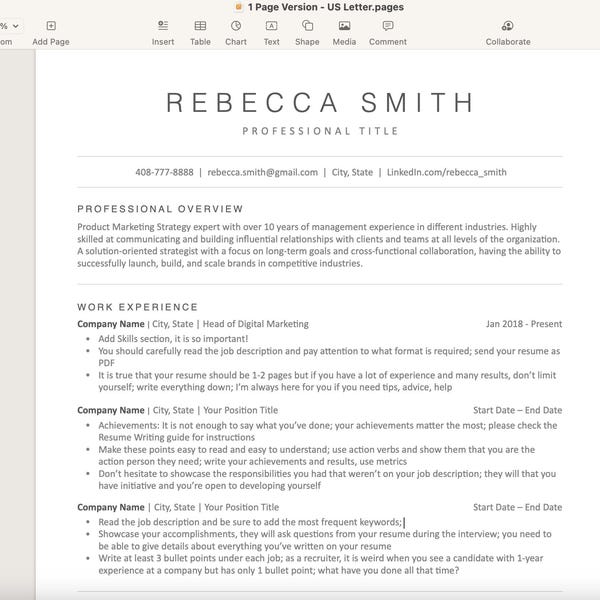Screen dimensions: 600x600
Task: Click the bullet starting 'Read the job description'
Action: click(250, 522)
